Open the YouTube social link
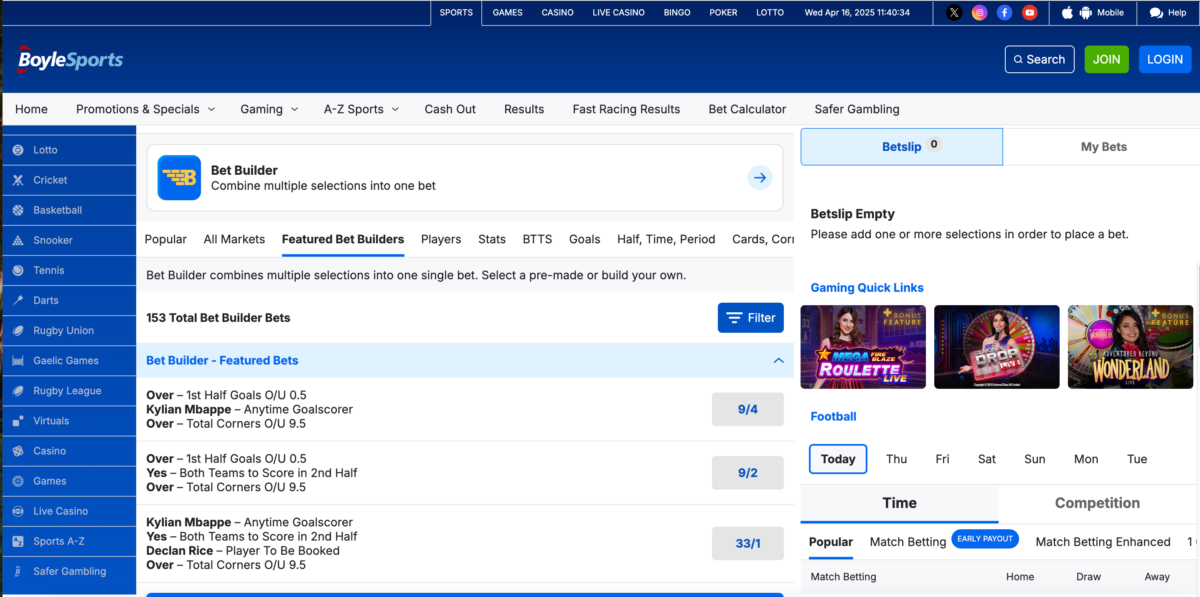The height and width of the screenshot is (597, 1200). (x=1030, y=13)
